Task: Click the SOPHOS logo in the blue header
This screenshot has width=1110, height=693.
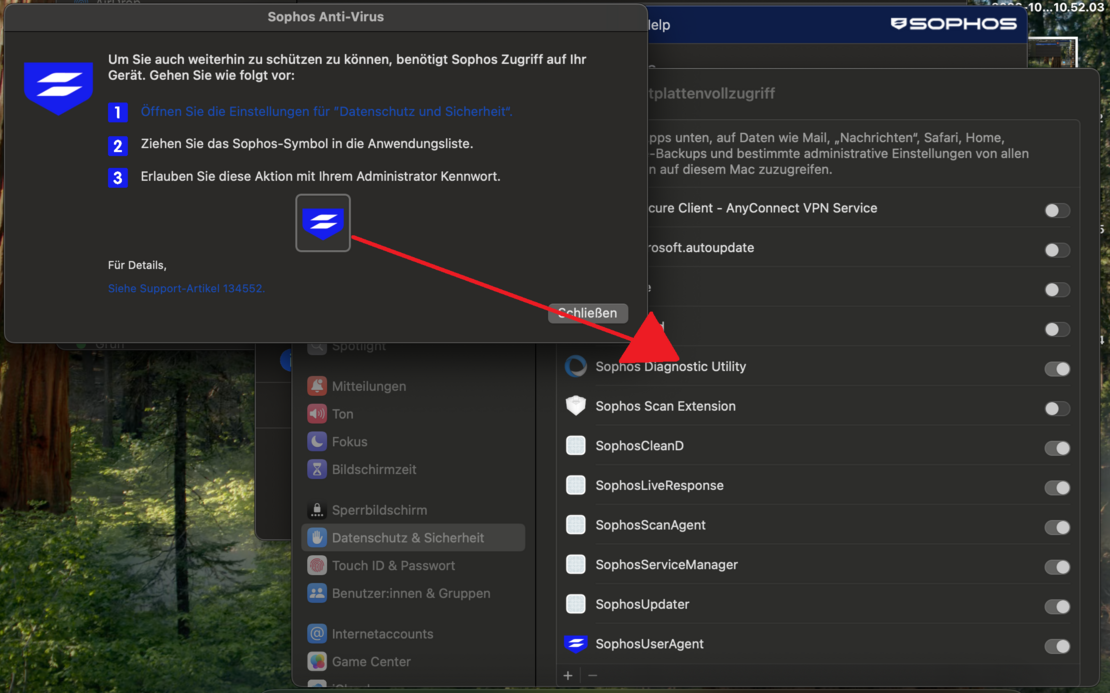Action: (954, 24)
